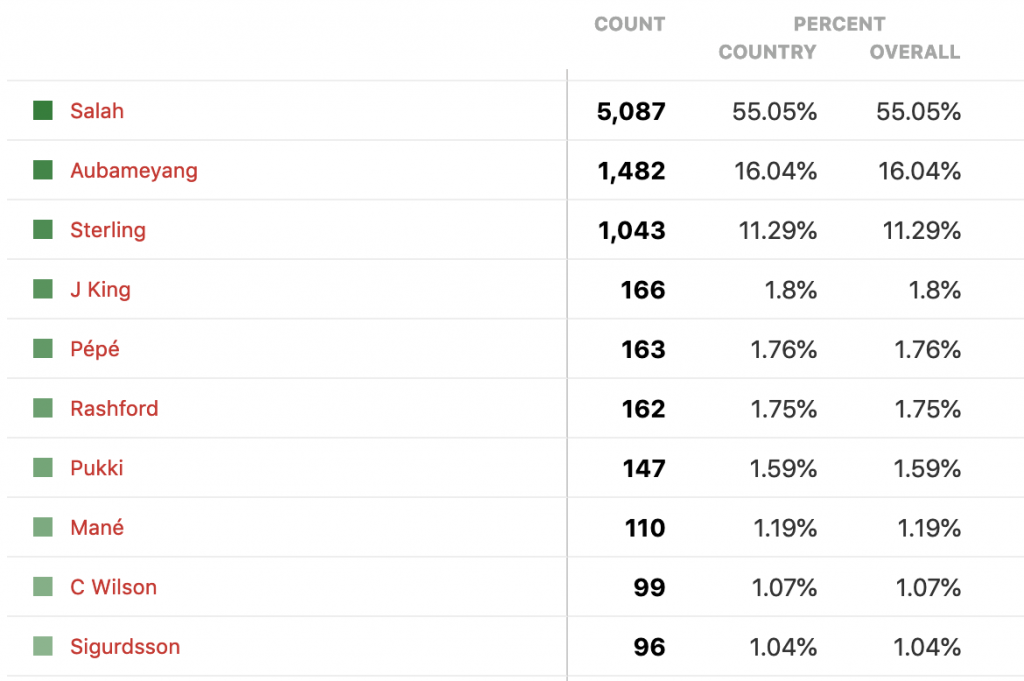1024x681 pixels.
Task: Click the light green swatch beside Sigurdsson
Action: tap(43, 646)
